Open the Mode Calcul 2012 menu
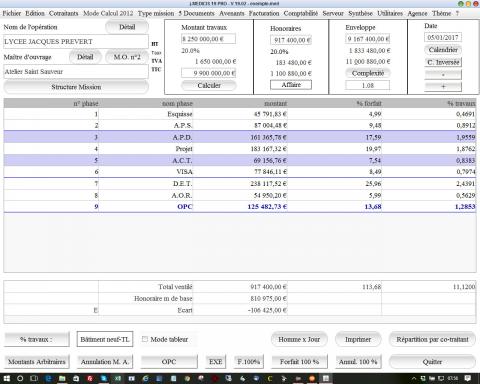 click(108, 13)
